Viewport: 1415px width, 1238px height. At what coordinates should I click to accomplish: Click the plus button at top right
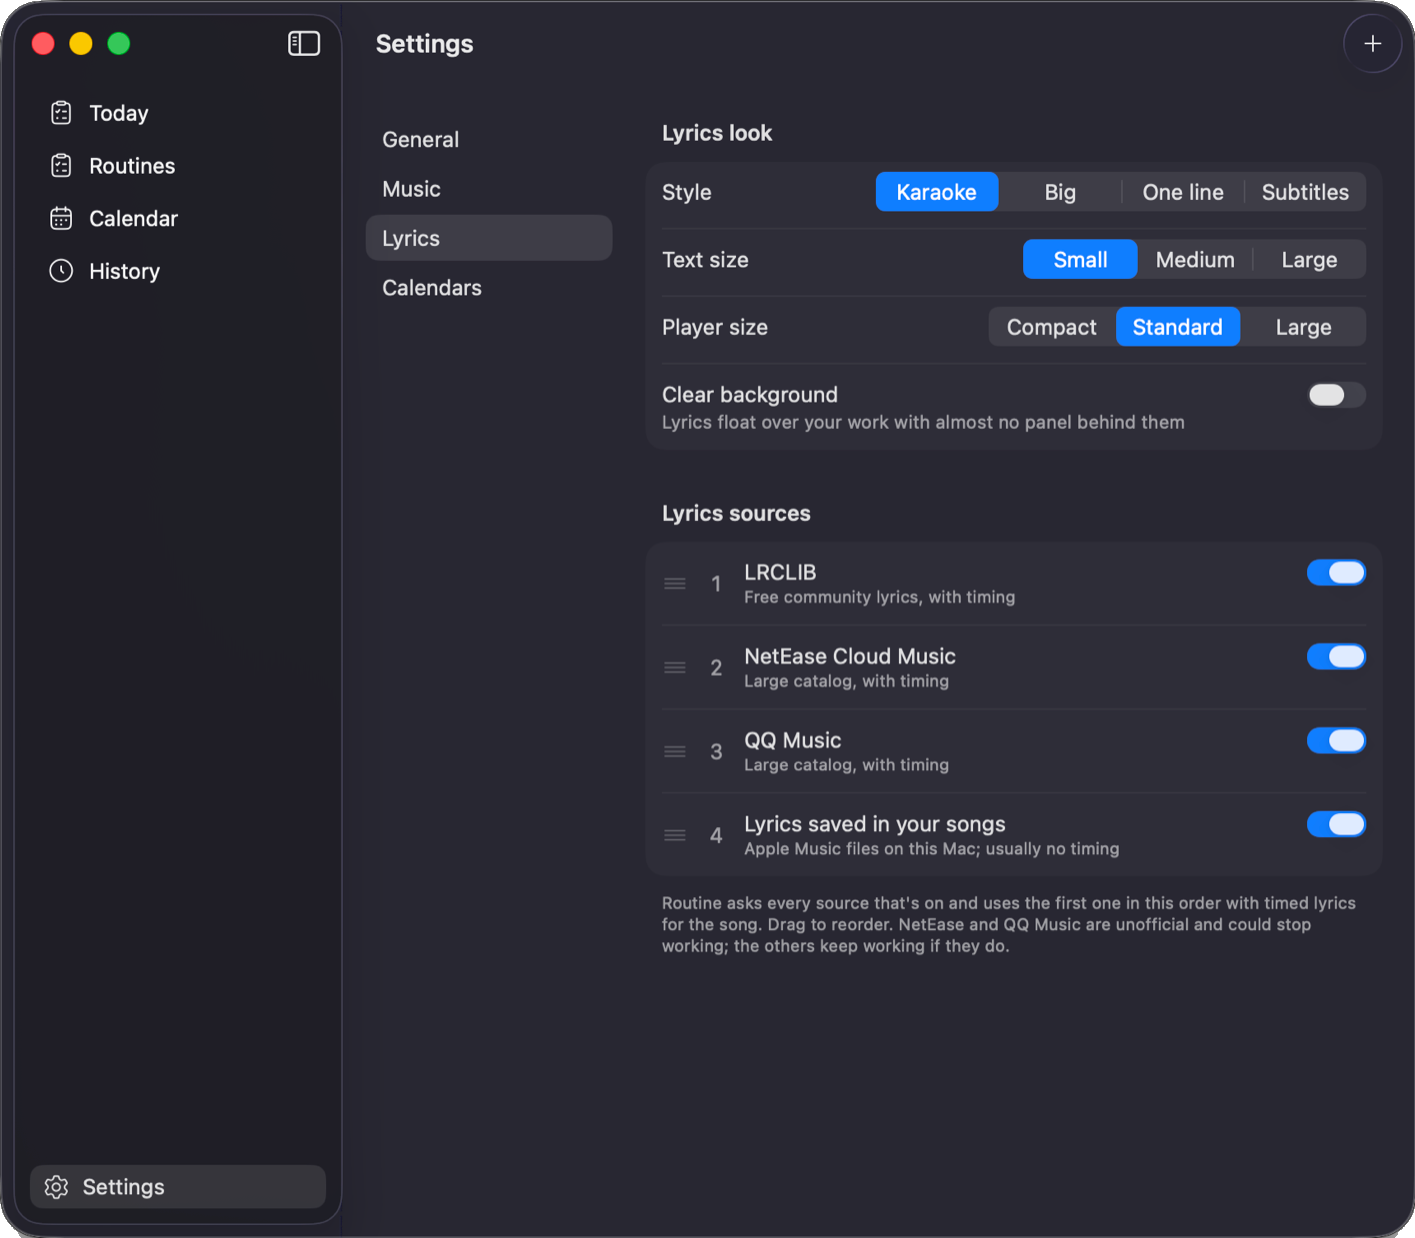coord(1372,43)
